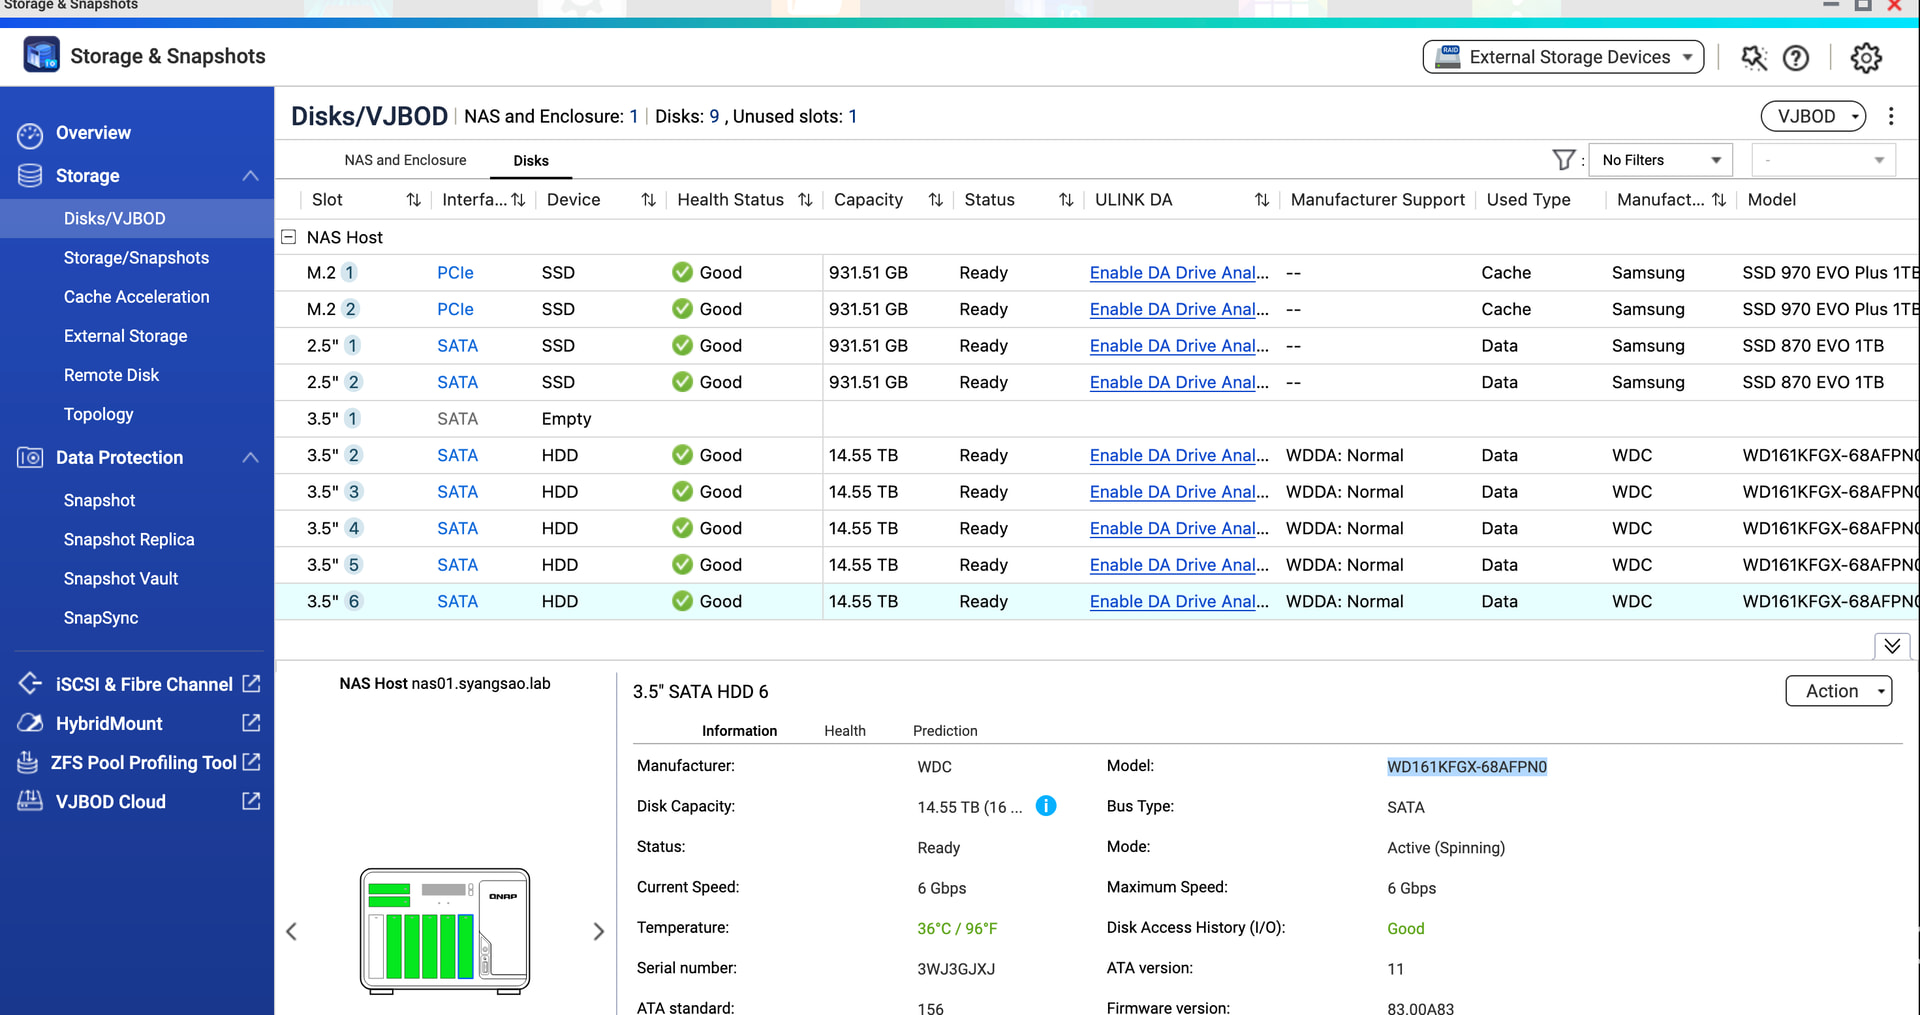The image size is (1920, 1015).
Task: Collapse the NAS Host group
Action: click(289, 237)
